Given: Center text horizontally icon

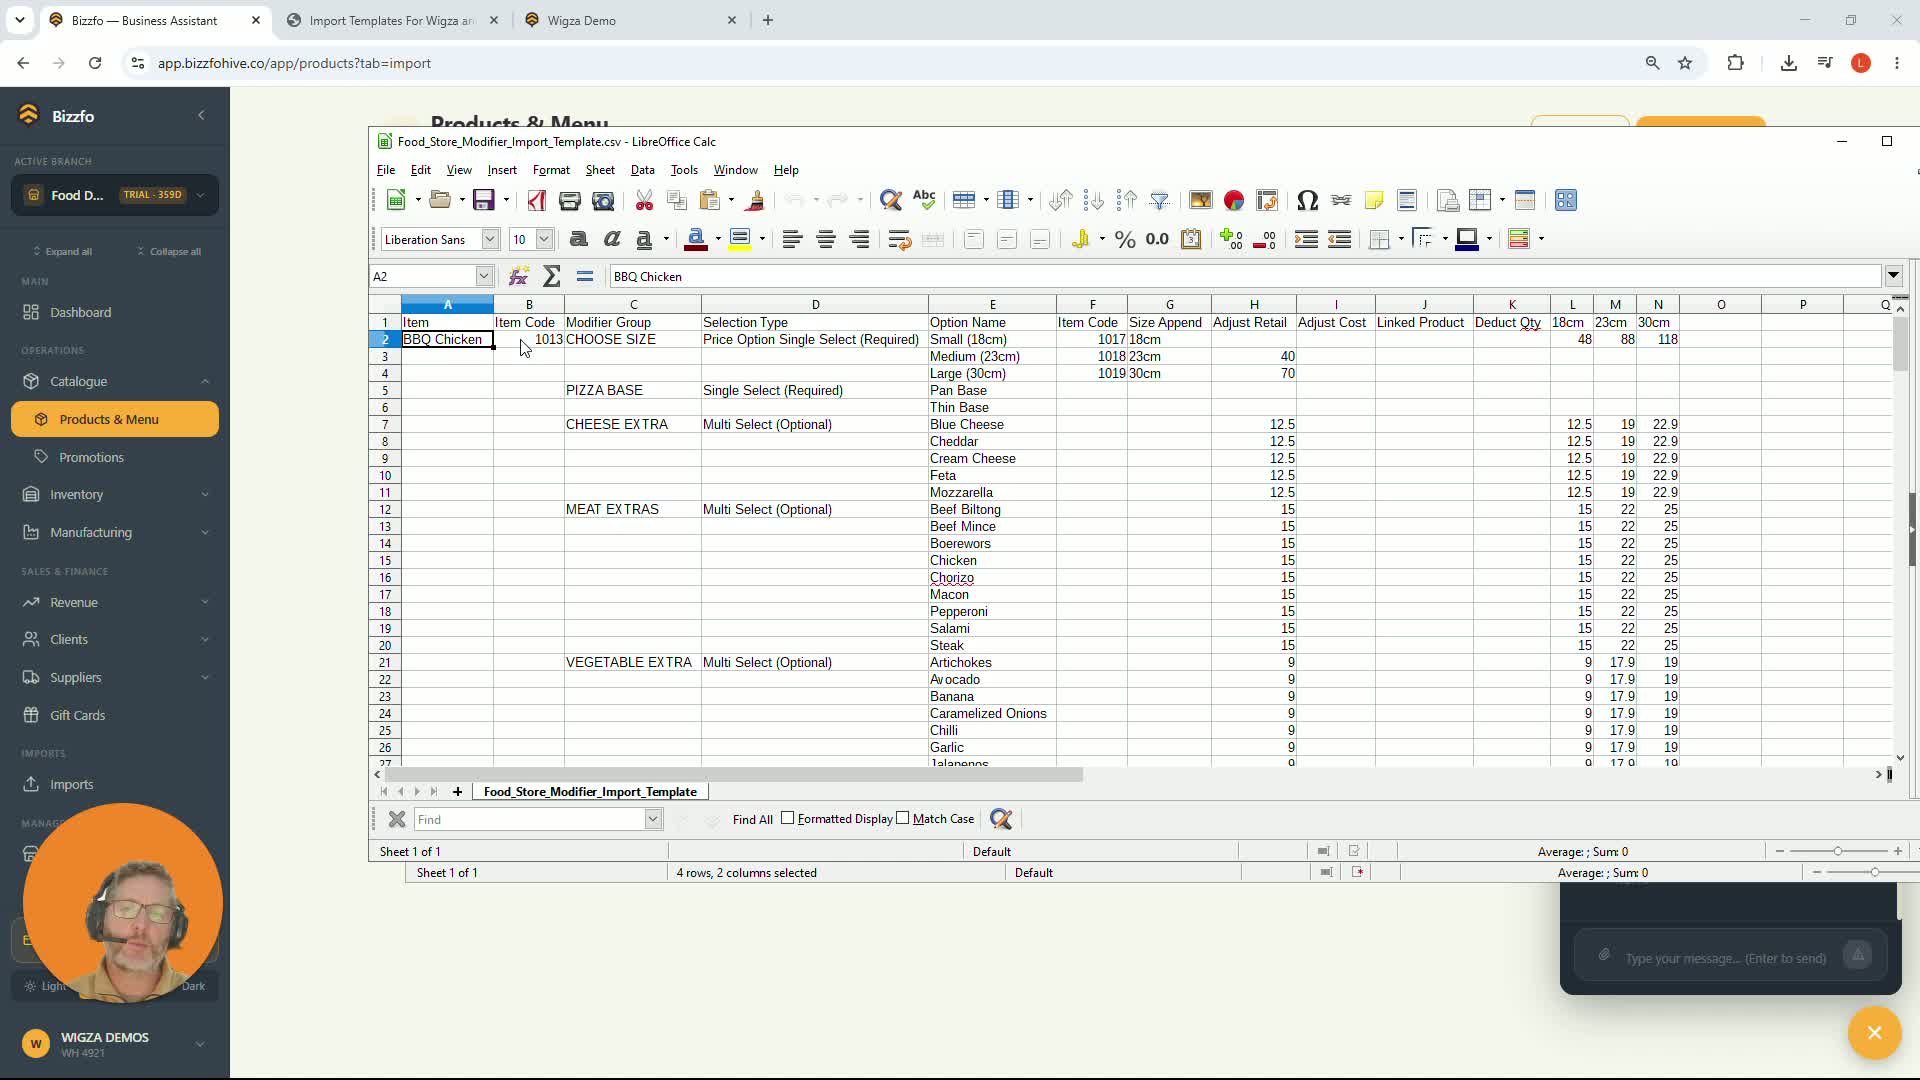Looking at the screenshot, I should [x=826, y=239].
